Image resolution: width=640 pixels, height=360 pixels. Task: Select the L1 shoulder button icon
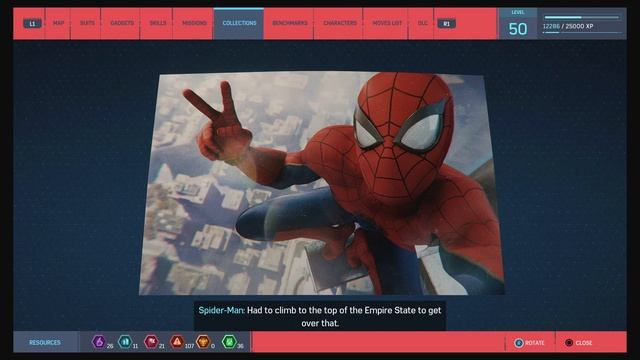[x=32, y=24]
